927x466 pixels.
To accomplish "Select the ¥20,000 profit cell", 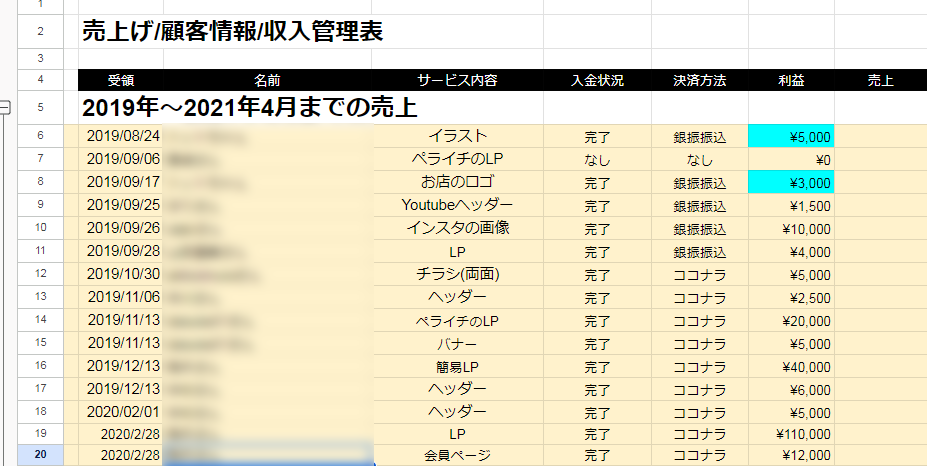I will [x=791, y=321].
